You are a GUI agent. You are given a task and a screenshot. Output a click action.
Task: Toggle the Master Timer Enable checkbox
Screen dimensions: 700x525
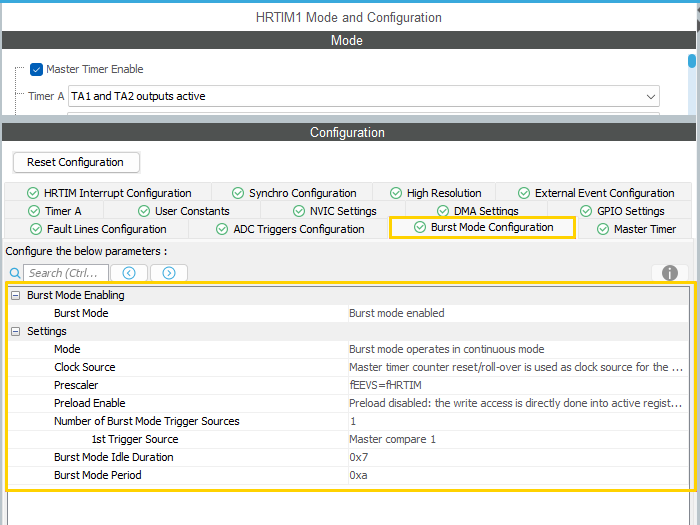36,69
